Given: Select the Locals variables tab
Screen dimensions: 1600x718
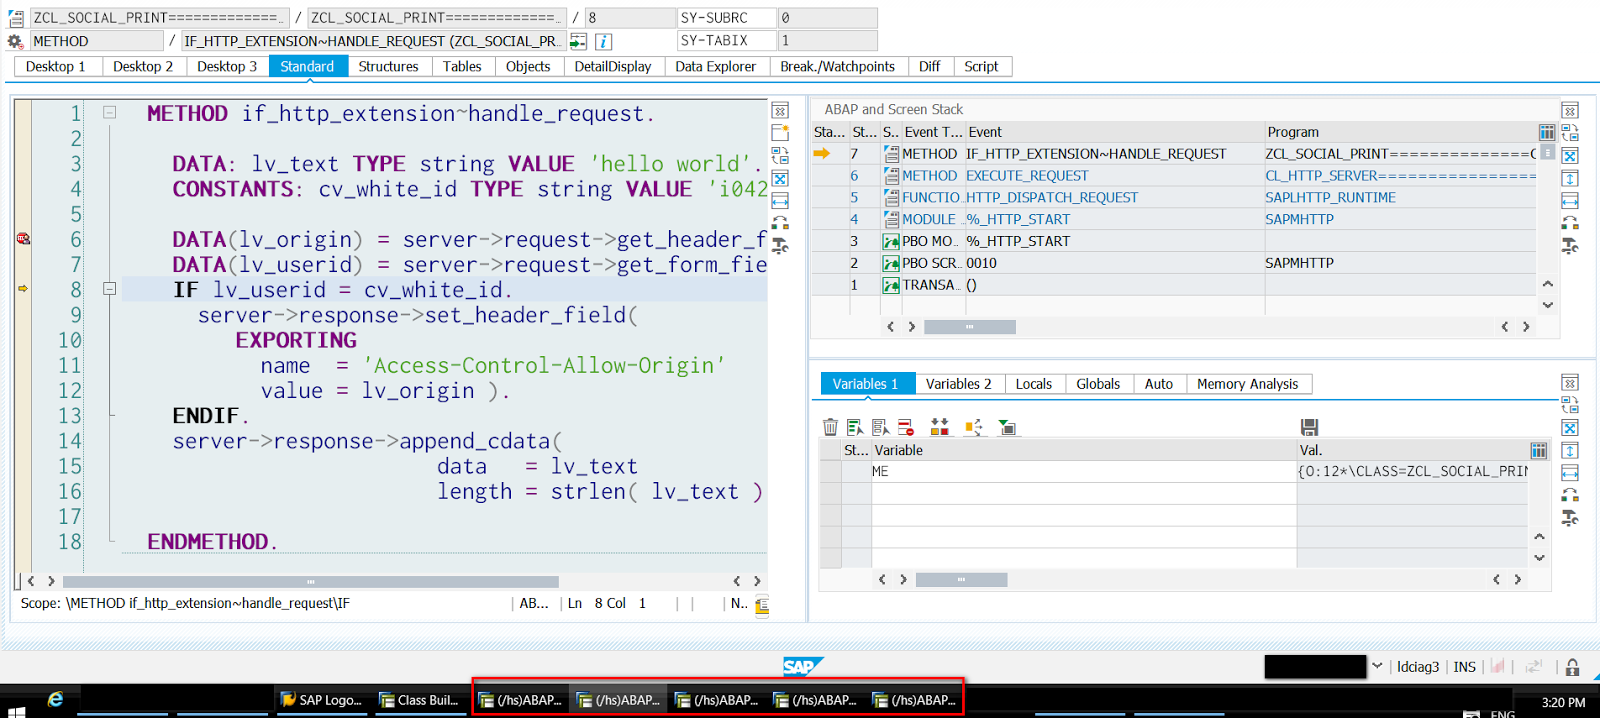Looking at the screenshot, I should coord(1034,384).
